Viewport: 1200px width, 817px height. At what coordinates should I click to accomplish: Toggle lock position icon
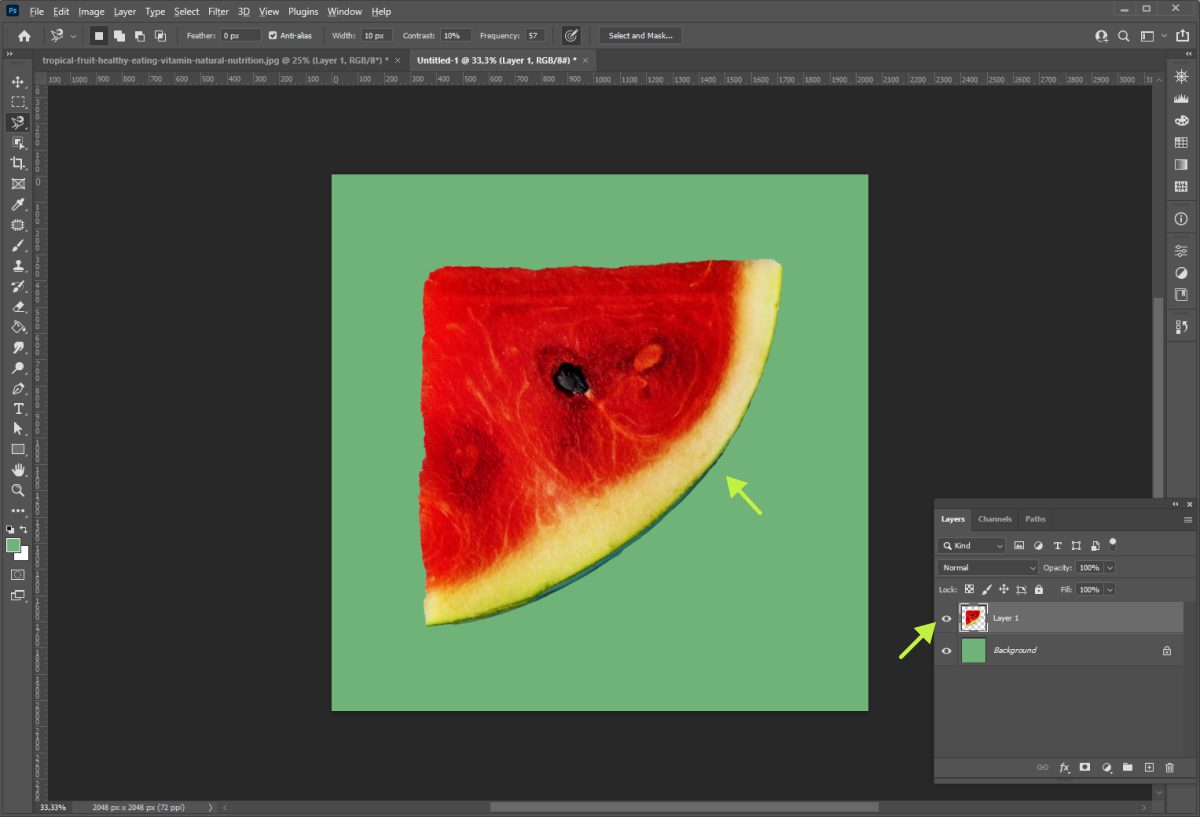(1004, 590)
